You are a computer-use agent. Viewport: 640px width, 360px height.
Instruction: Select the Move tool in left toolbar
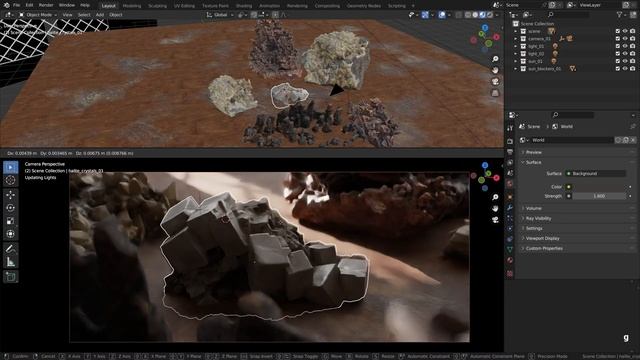tap(11, 195)
